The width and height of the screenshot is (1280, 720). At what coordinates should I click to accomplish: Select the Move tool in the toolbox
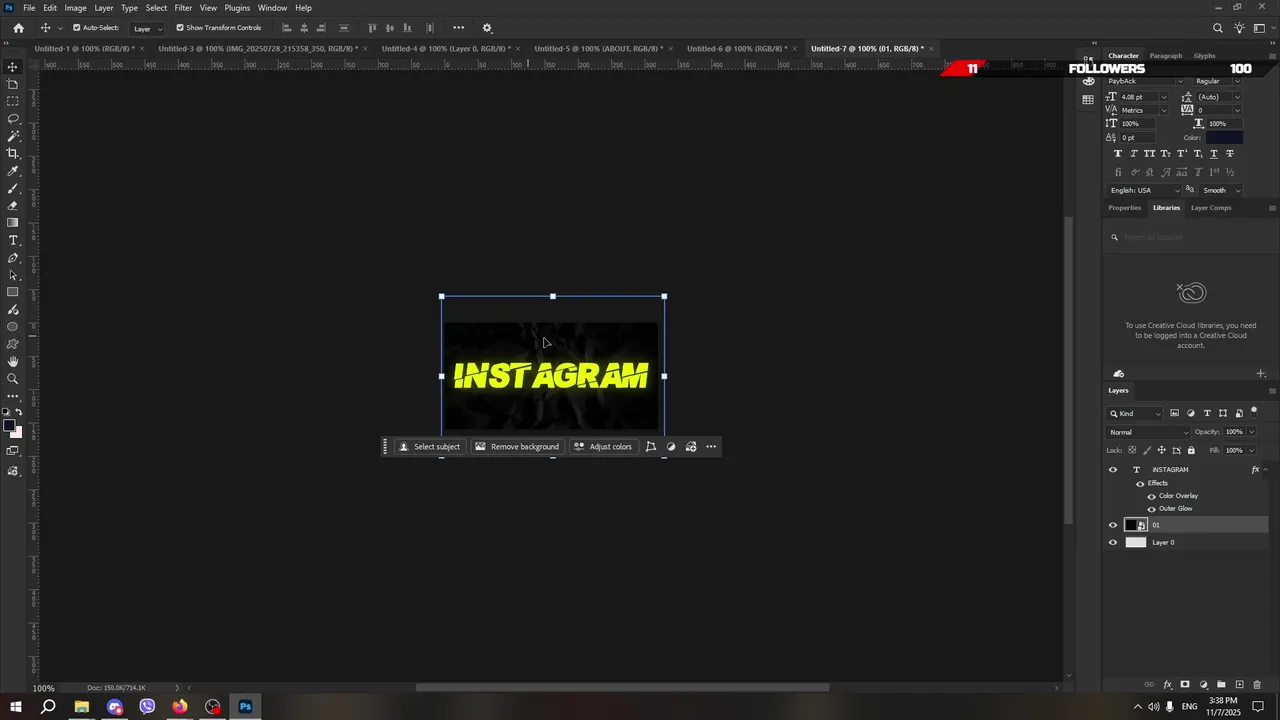coord(13,67)
